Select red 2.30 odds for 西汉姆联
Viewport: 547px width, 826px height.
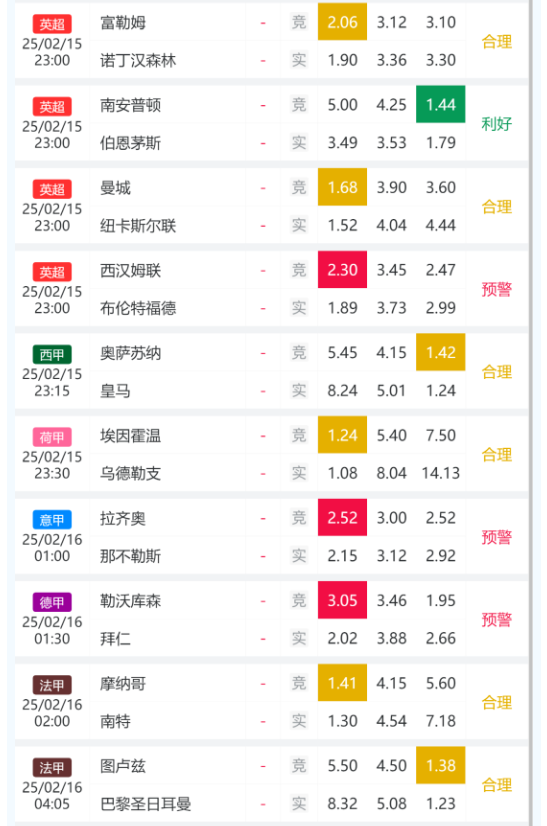coord(343,270)
